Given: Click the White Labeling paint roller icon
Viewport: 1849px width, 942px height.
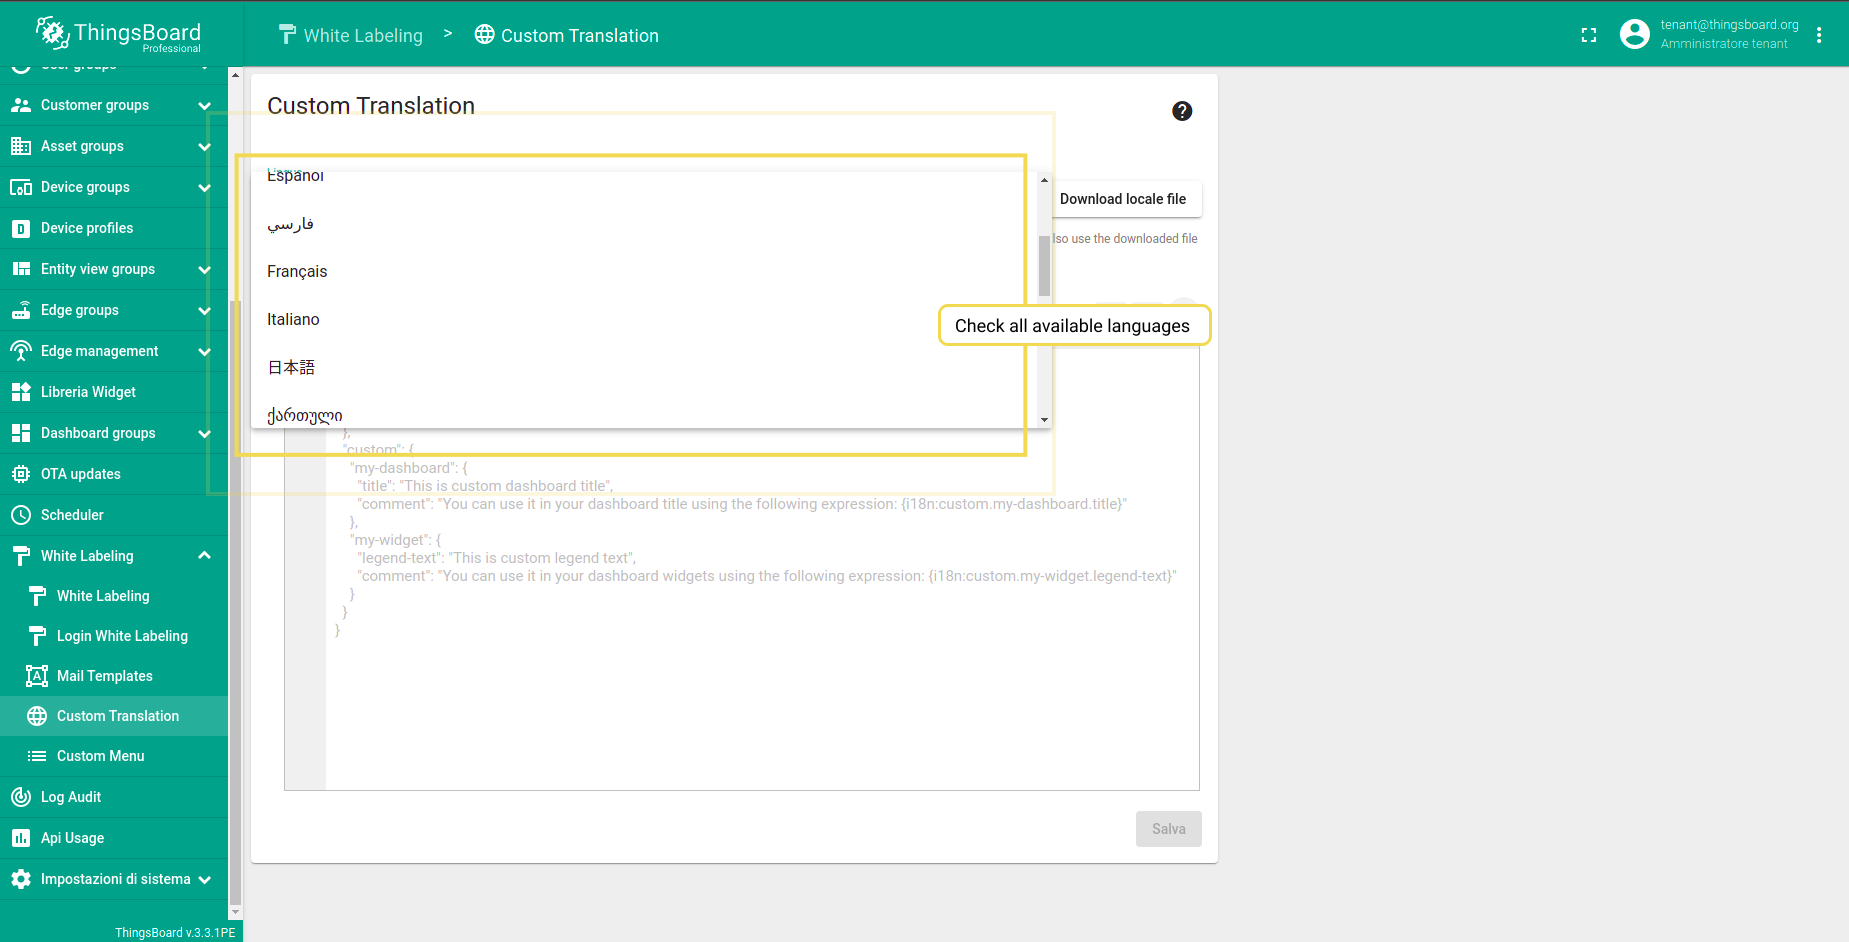Looking at the screenshot, I should [21, 556].
